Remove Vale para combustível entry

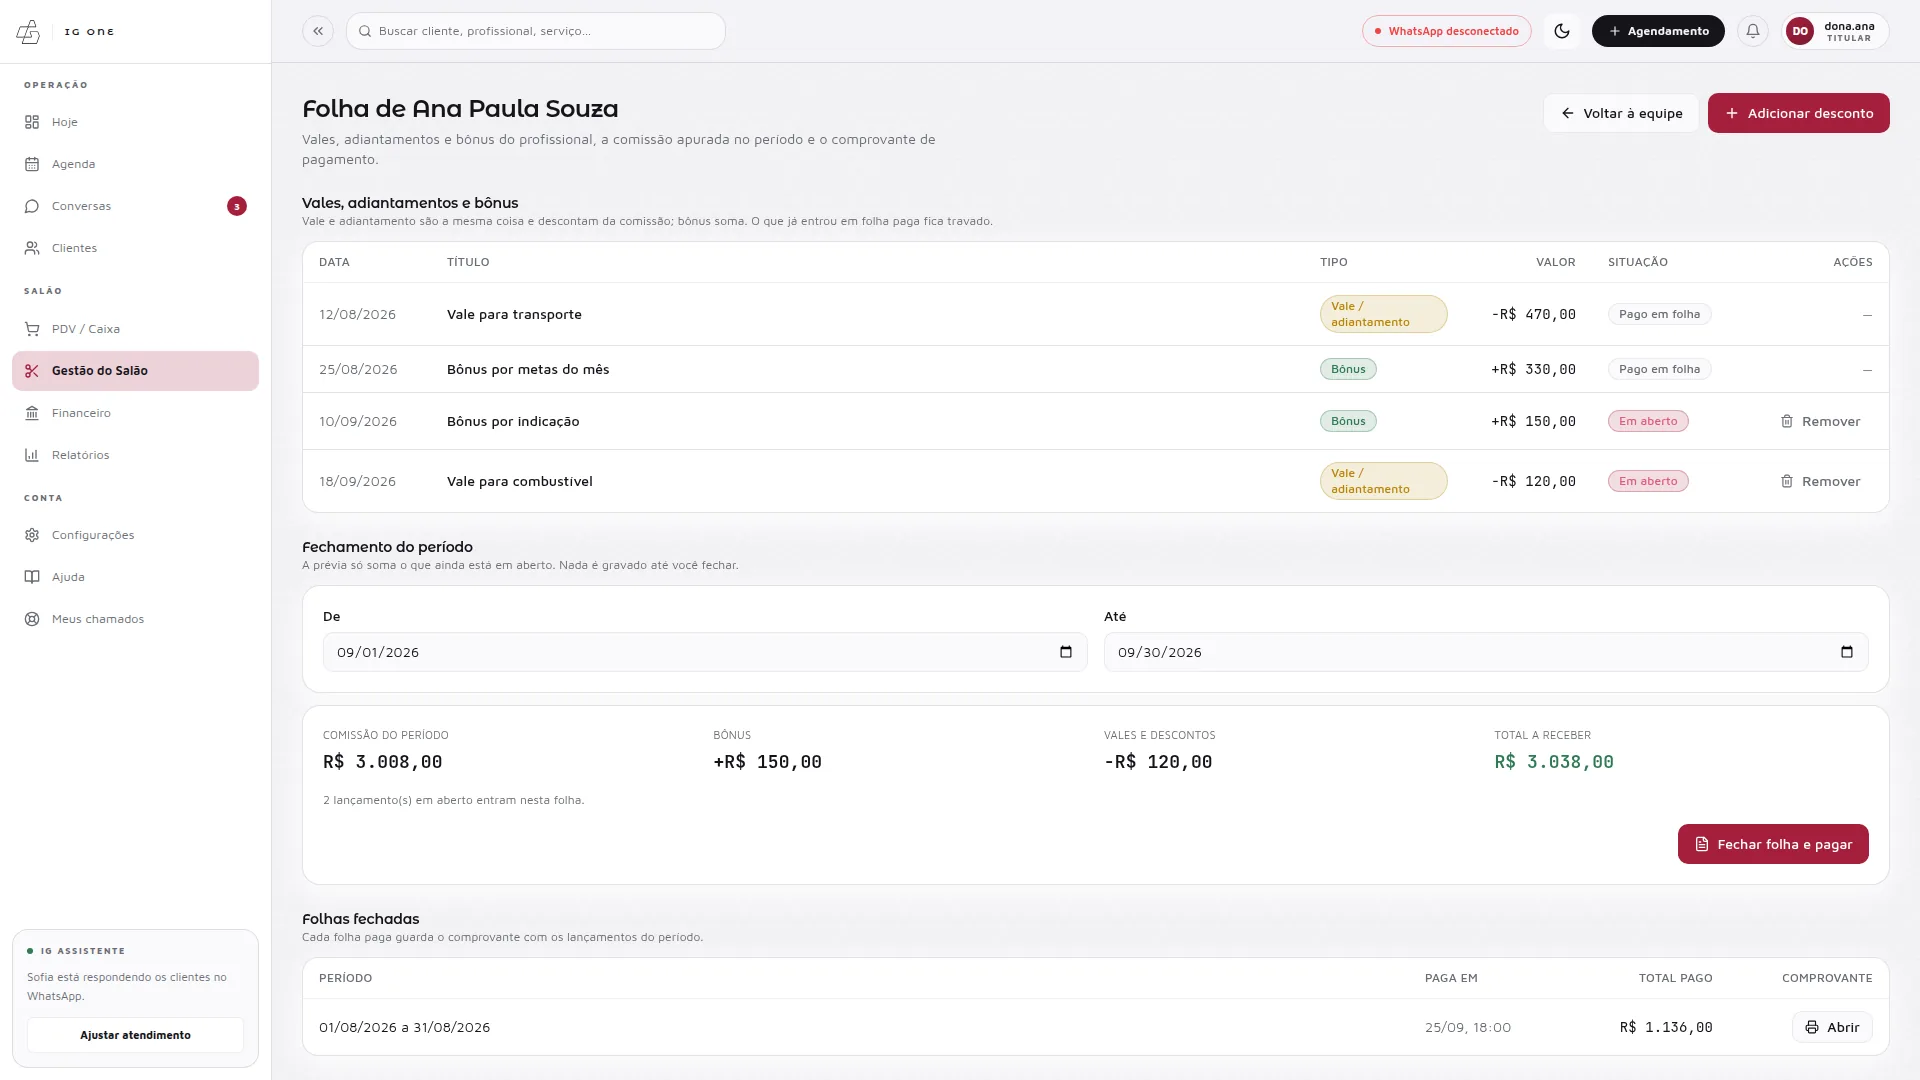1820,481
